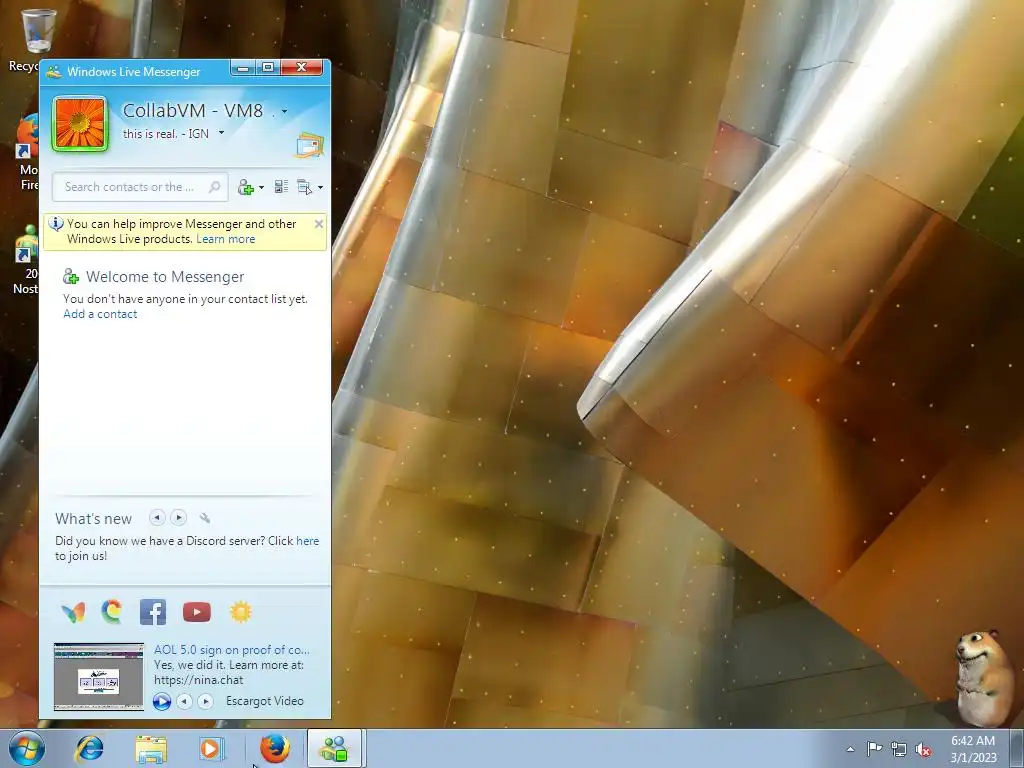Change the contact list layout icon

tap(281, 187)
